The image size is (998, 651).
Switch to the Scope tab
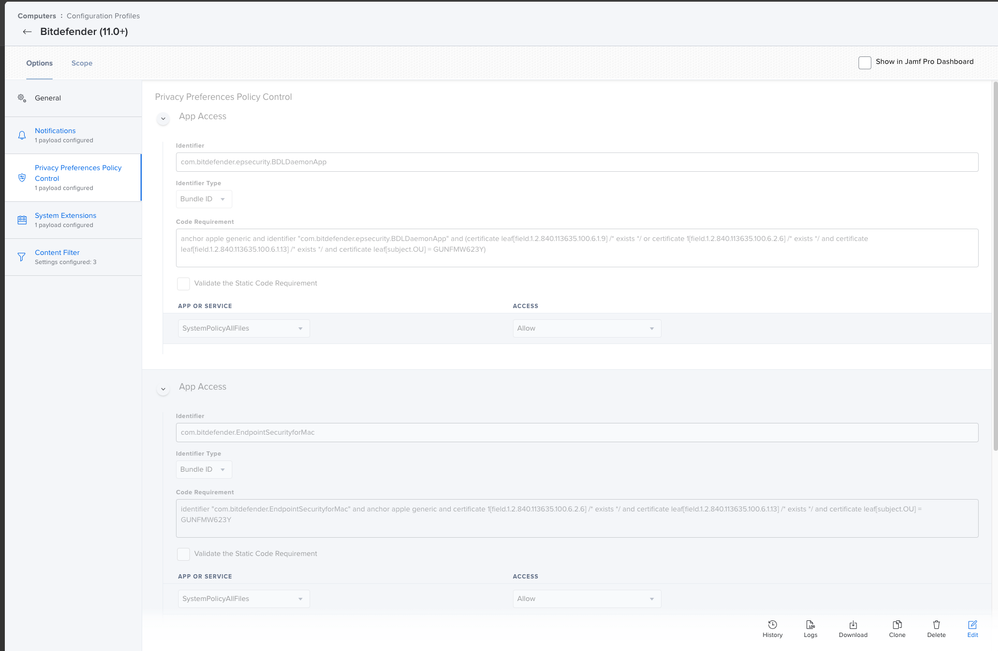(x=81, y=63)
